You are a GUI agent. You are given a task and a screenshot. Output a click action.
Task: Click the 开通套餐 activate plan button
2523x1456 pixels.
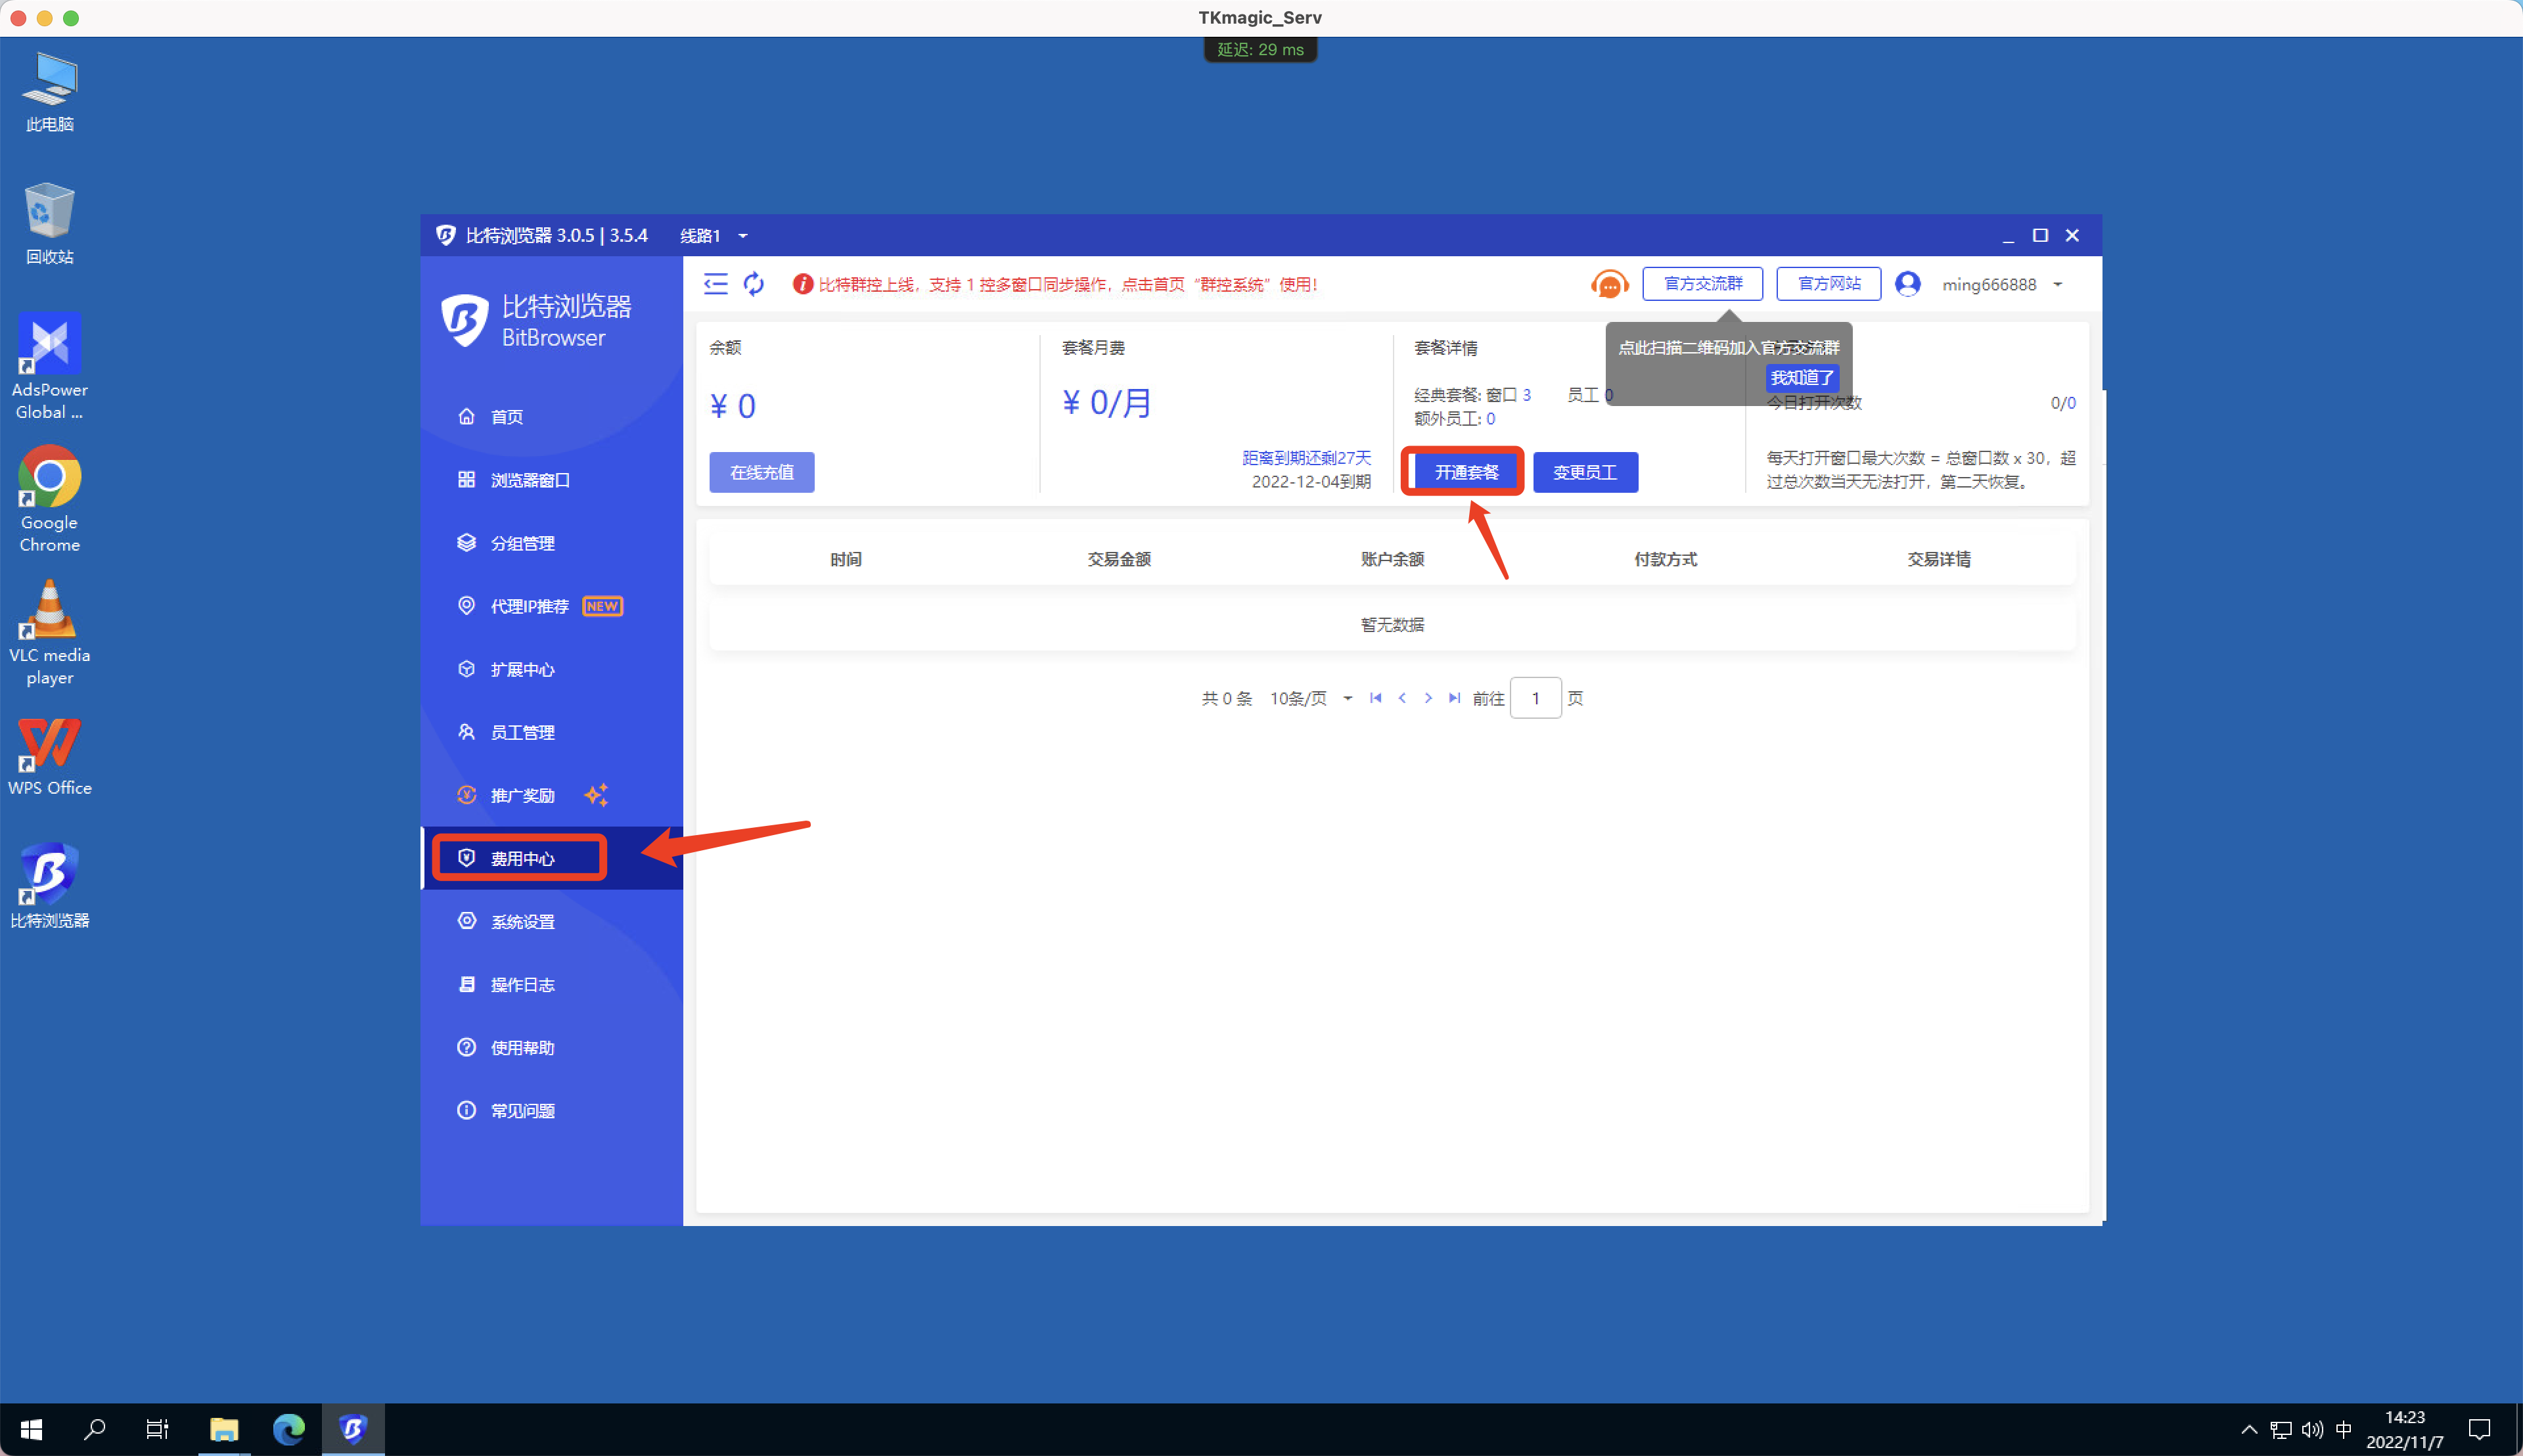pyautogui.click(x=1463, y=471)
